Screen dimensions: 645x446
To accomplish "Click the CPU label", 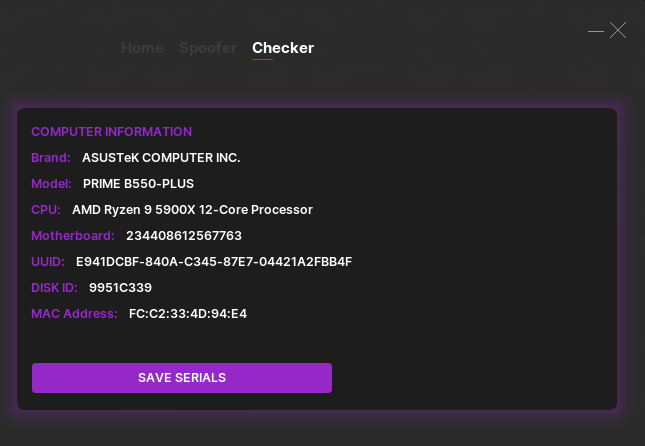I will pyautogui.click(x=46, y=210).
